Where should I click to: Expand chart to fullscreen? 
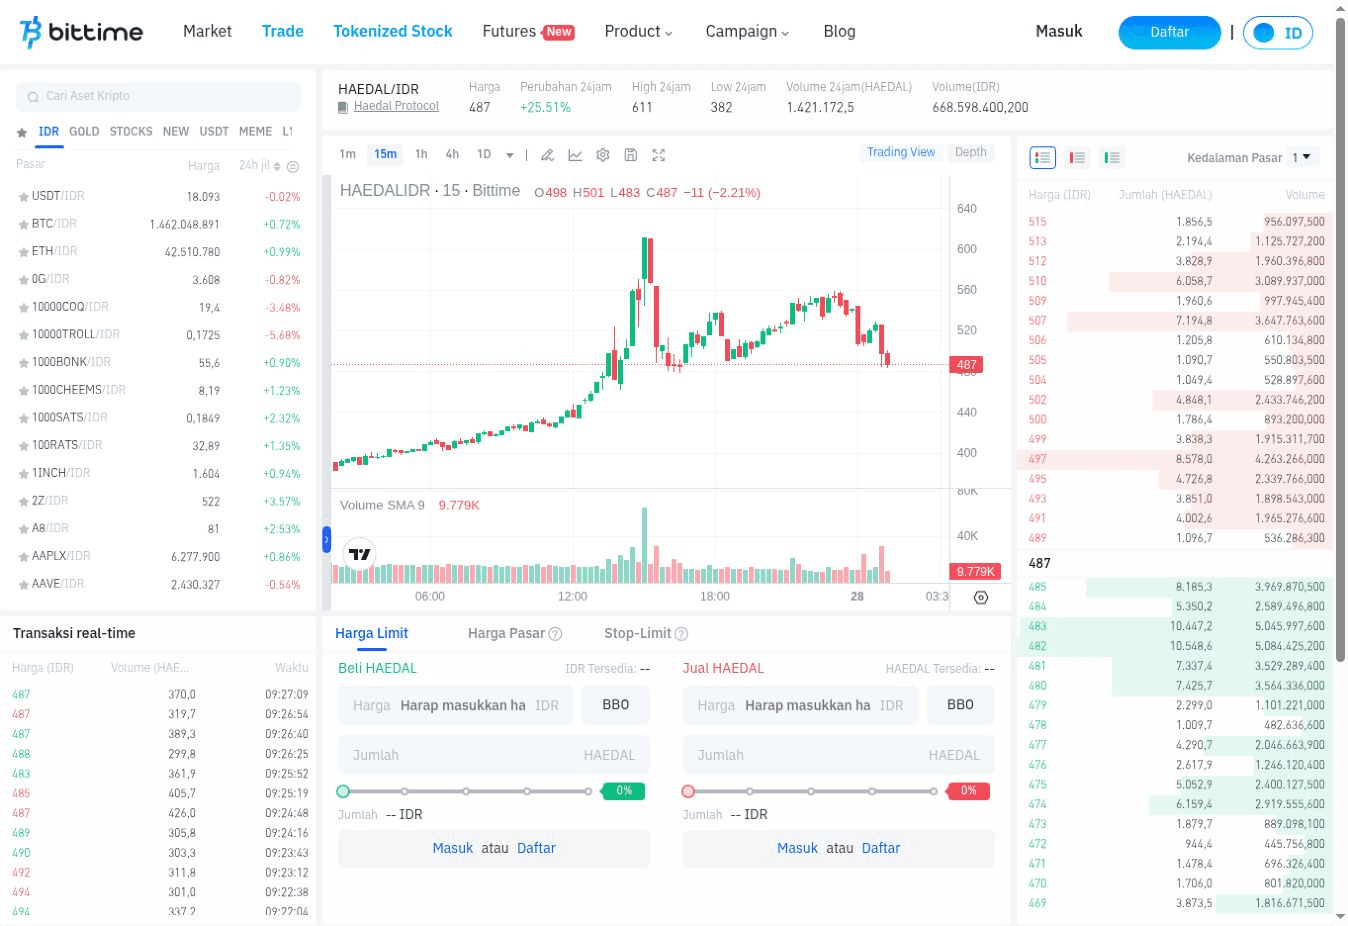[x=658, y=155]
